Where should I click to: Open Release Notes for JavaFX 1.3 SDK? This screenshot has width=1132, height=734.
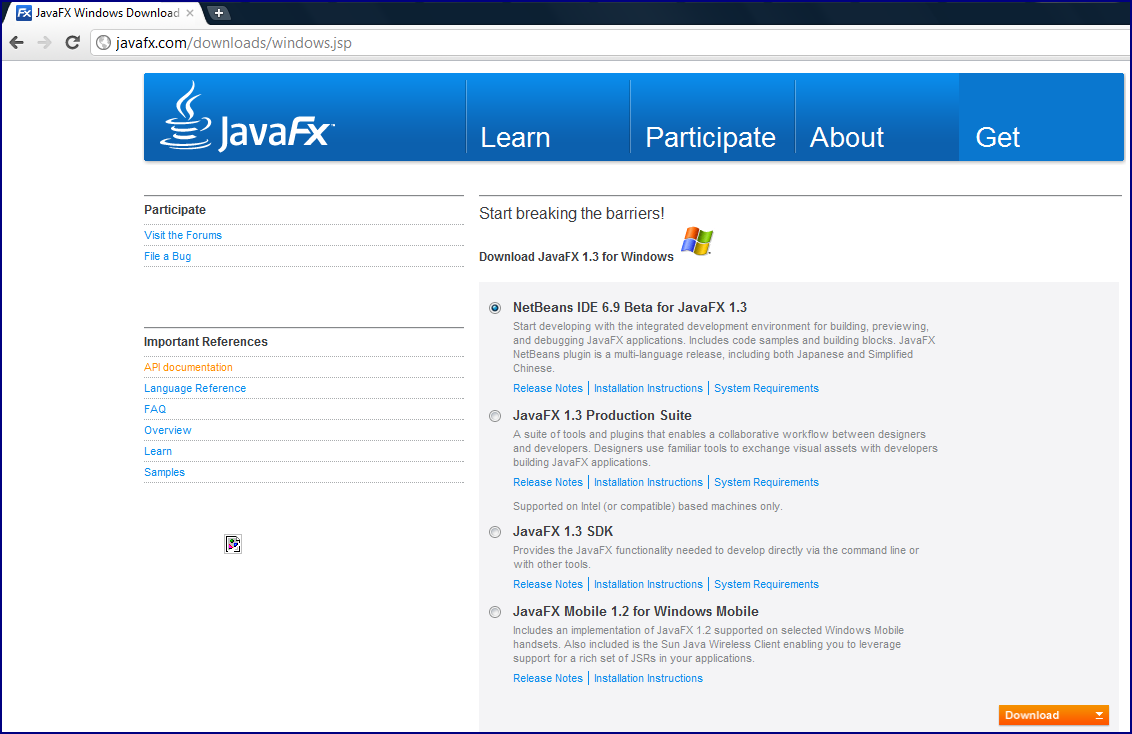[x=548, y=584]
